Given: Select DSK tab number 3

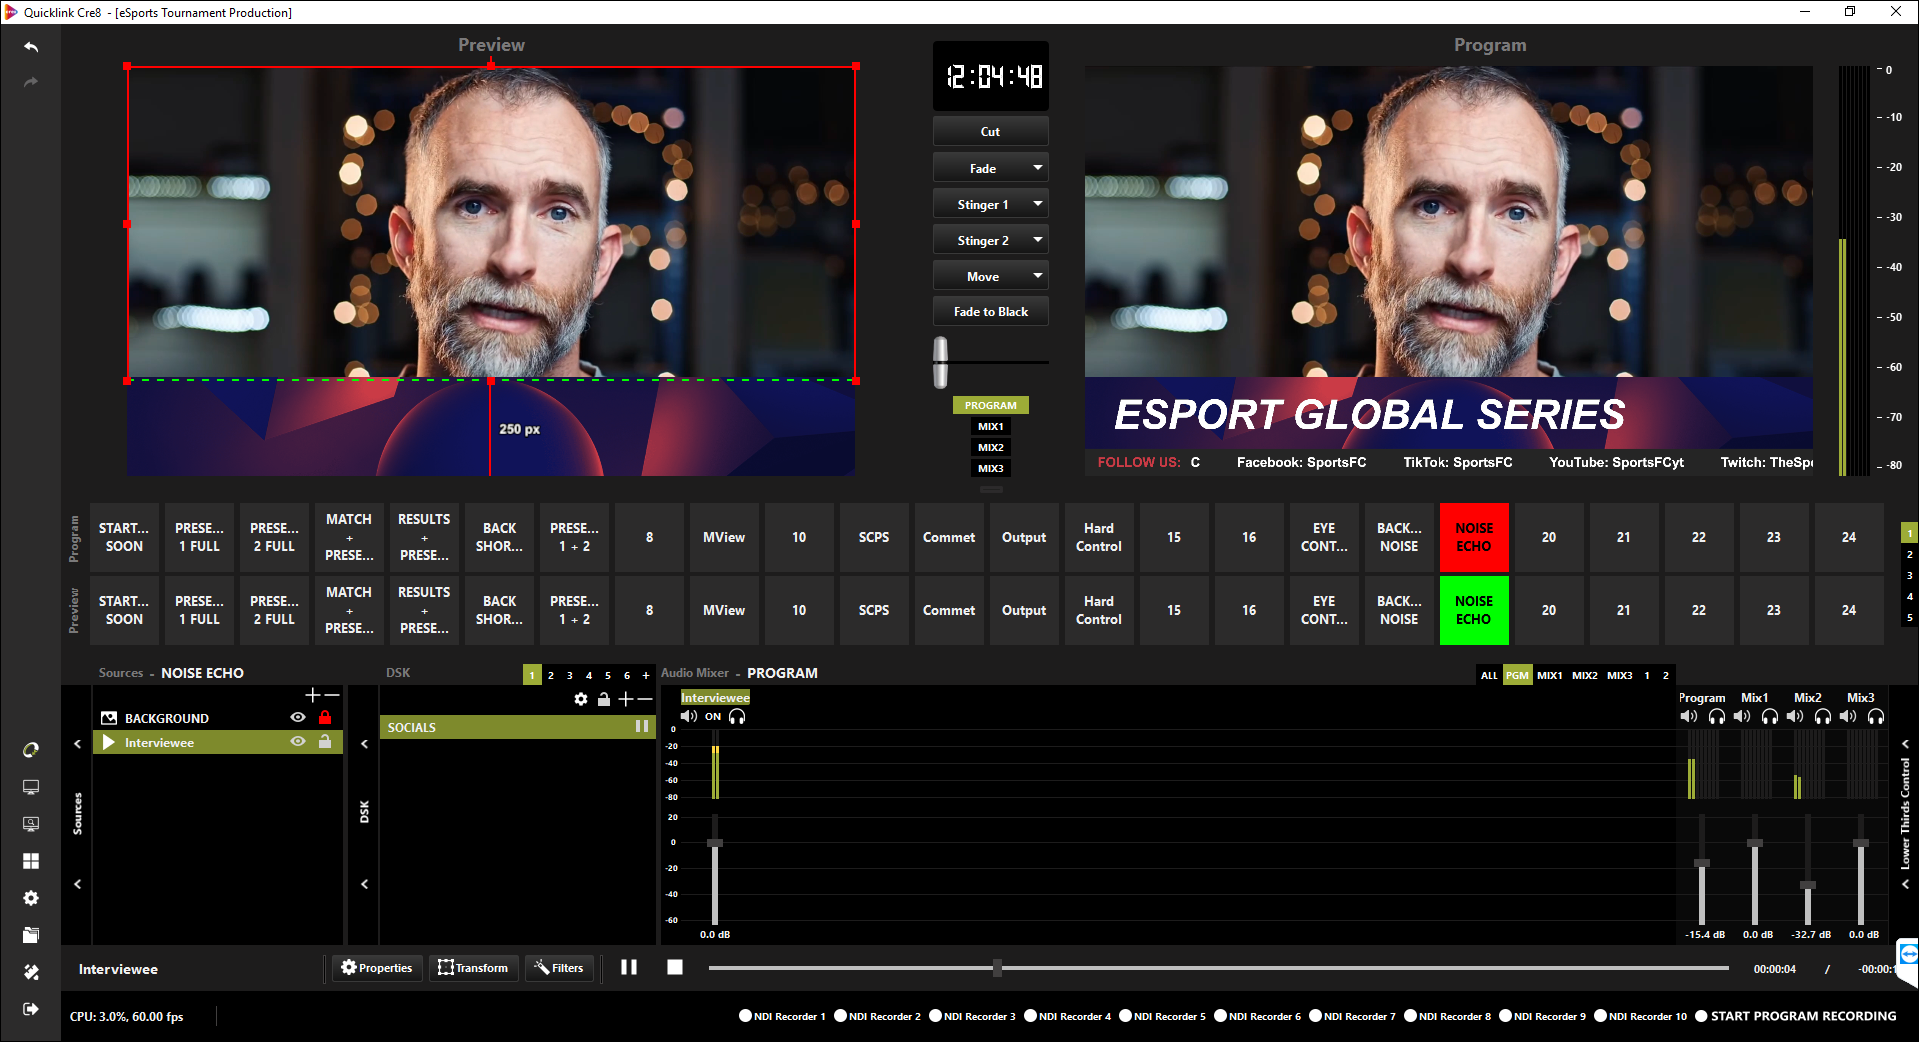Looking at the screenshot, I should (570, 675).
